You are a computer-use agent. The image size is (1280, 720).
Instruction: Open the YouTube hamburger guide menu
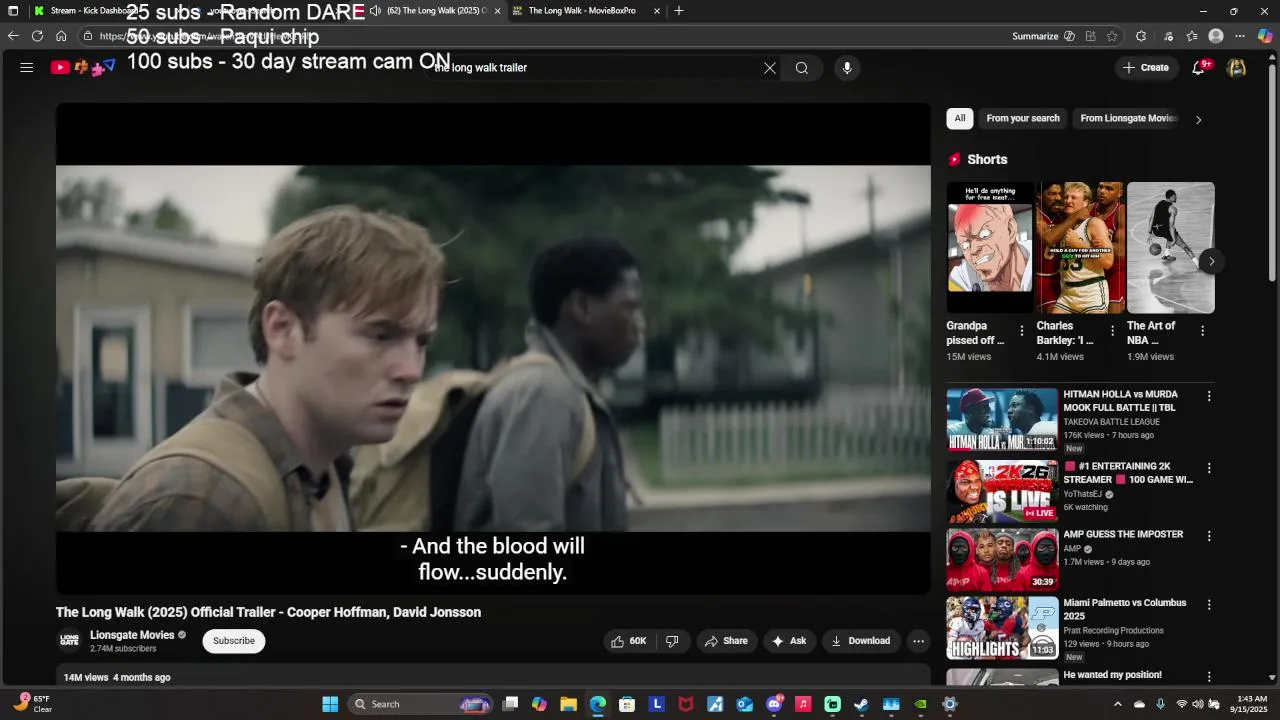(x=27, y=68)
